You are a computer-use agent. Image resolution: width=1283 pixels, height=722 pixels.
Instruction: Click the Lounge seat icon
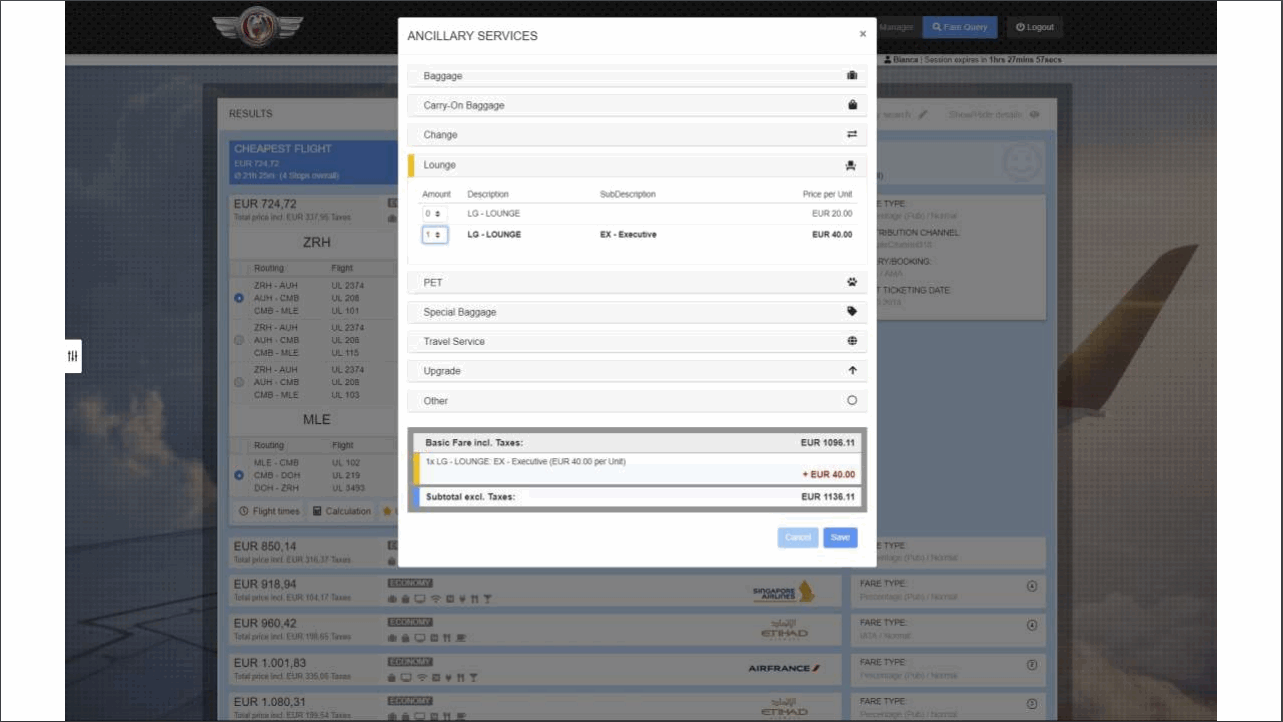pyautogui.click(x=852, y=165)
